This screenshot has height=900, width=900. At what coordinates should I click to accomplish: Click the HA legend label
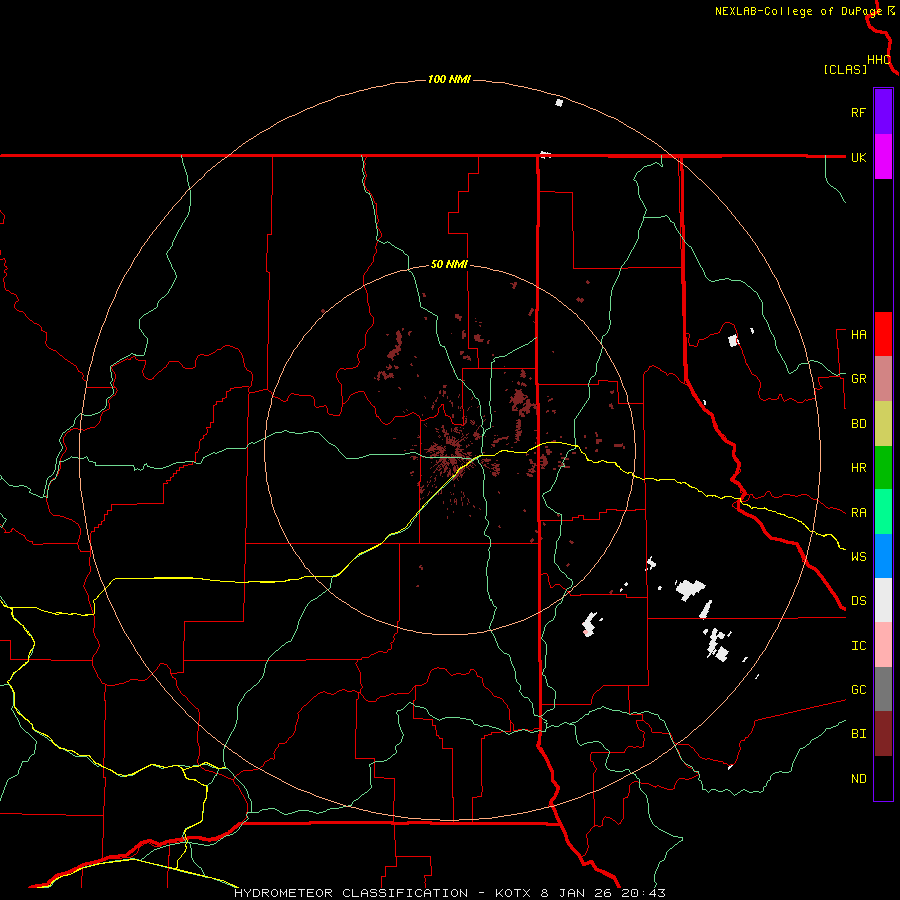point(858,335)
